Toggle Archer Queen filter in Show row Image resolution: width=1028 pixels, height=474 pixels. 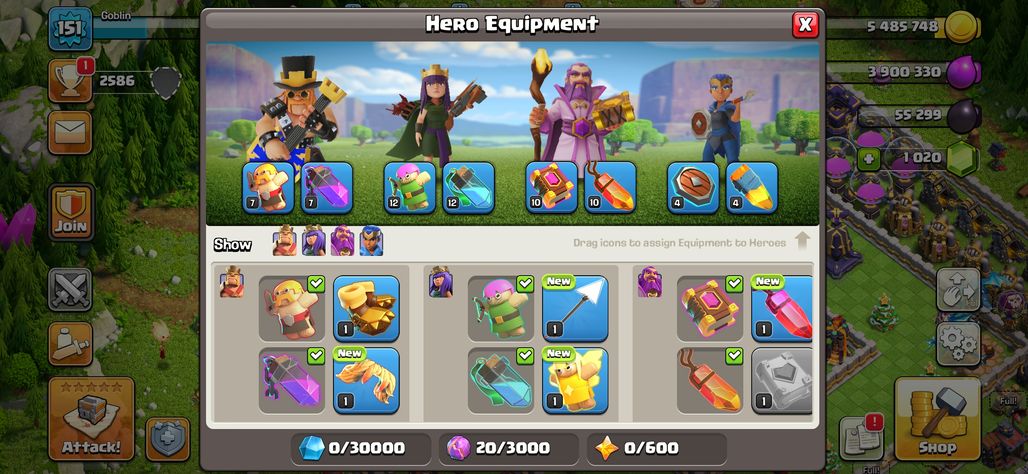pos(313,241)
